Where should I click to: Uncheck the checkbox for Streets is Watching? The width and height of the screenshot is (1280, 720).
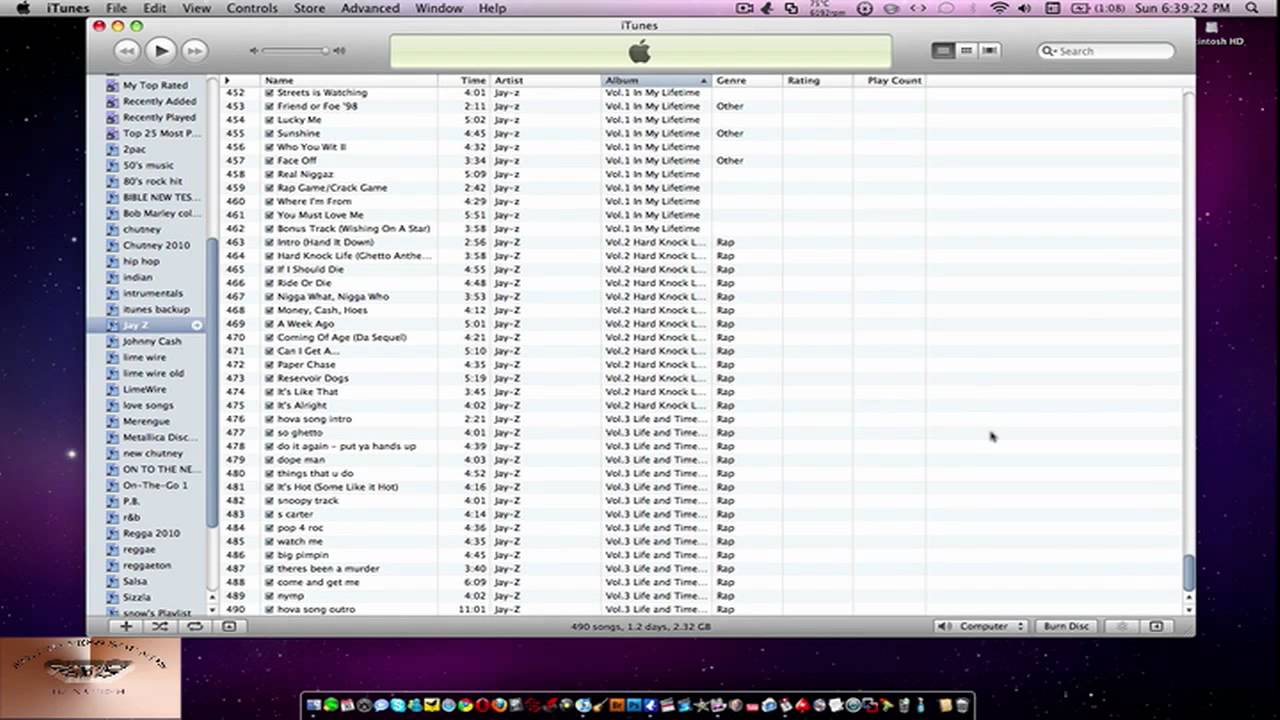269,92
